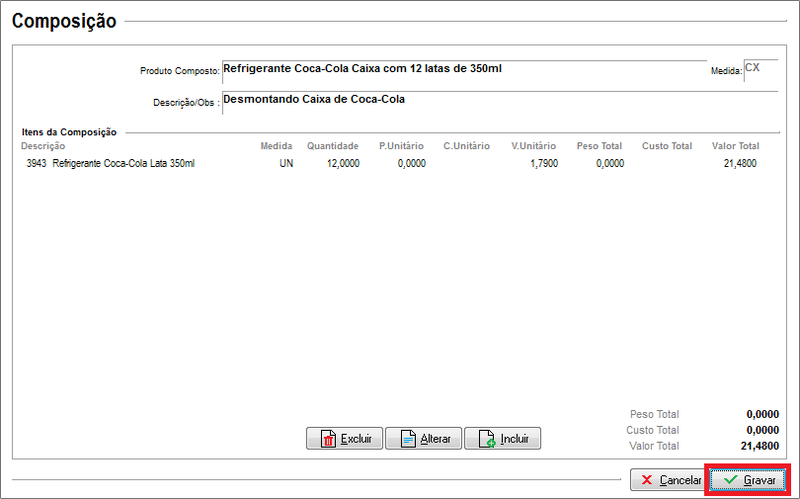Click the Peso Total column header
The image size is (800, 499).
tap(599, 146)
